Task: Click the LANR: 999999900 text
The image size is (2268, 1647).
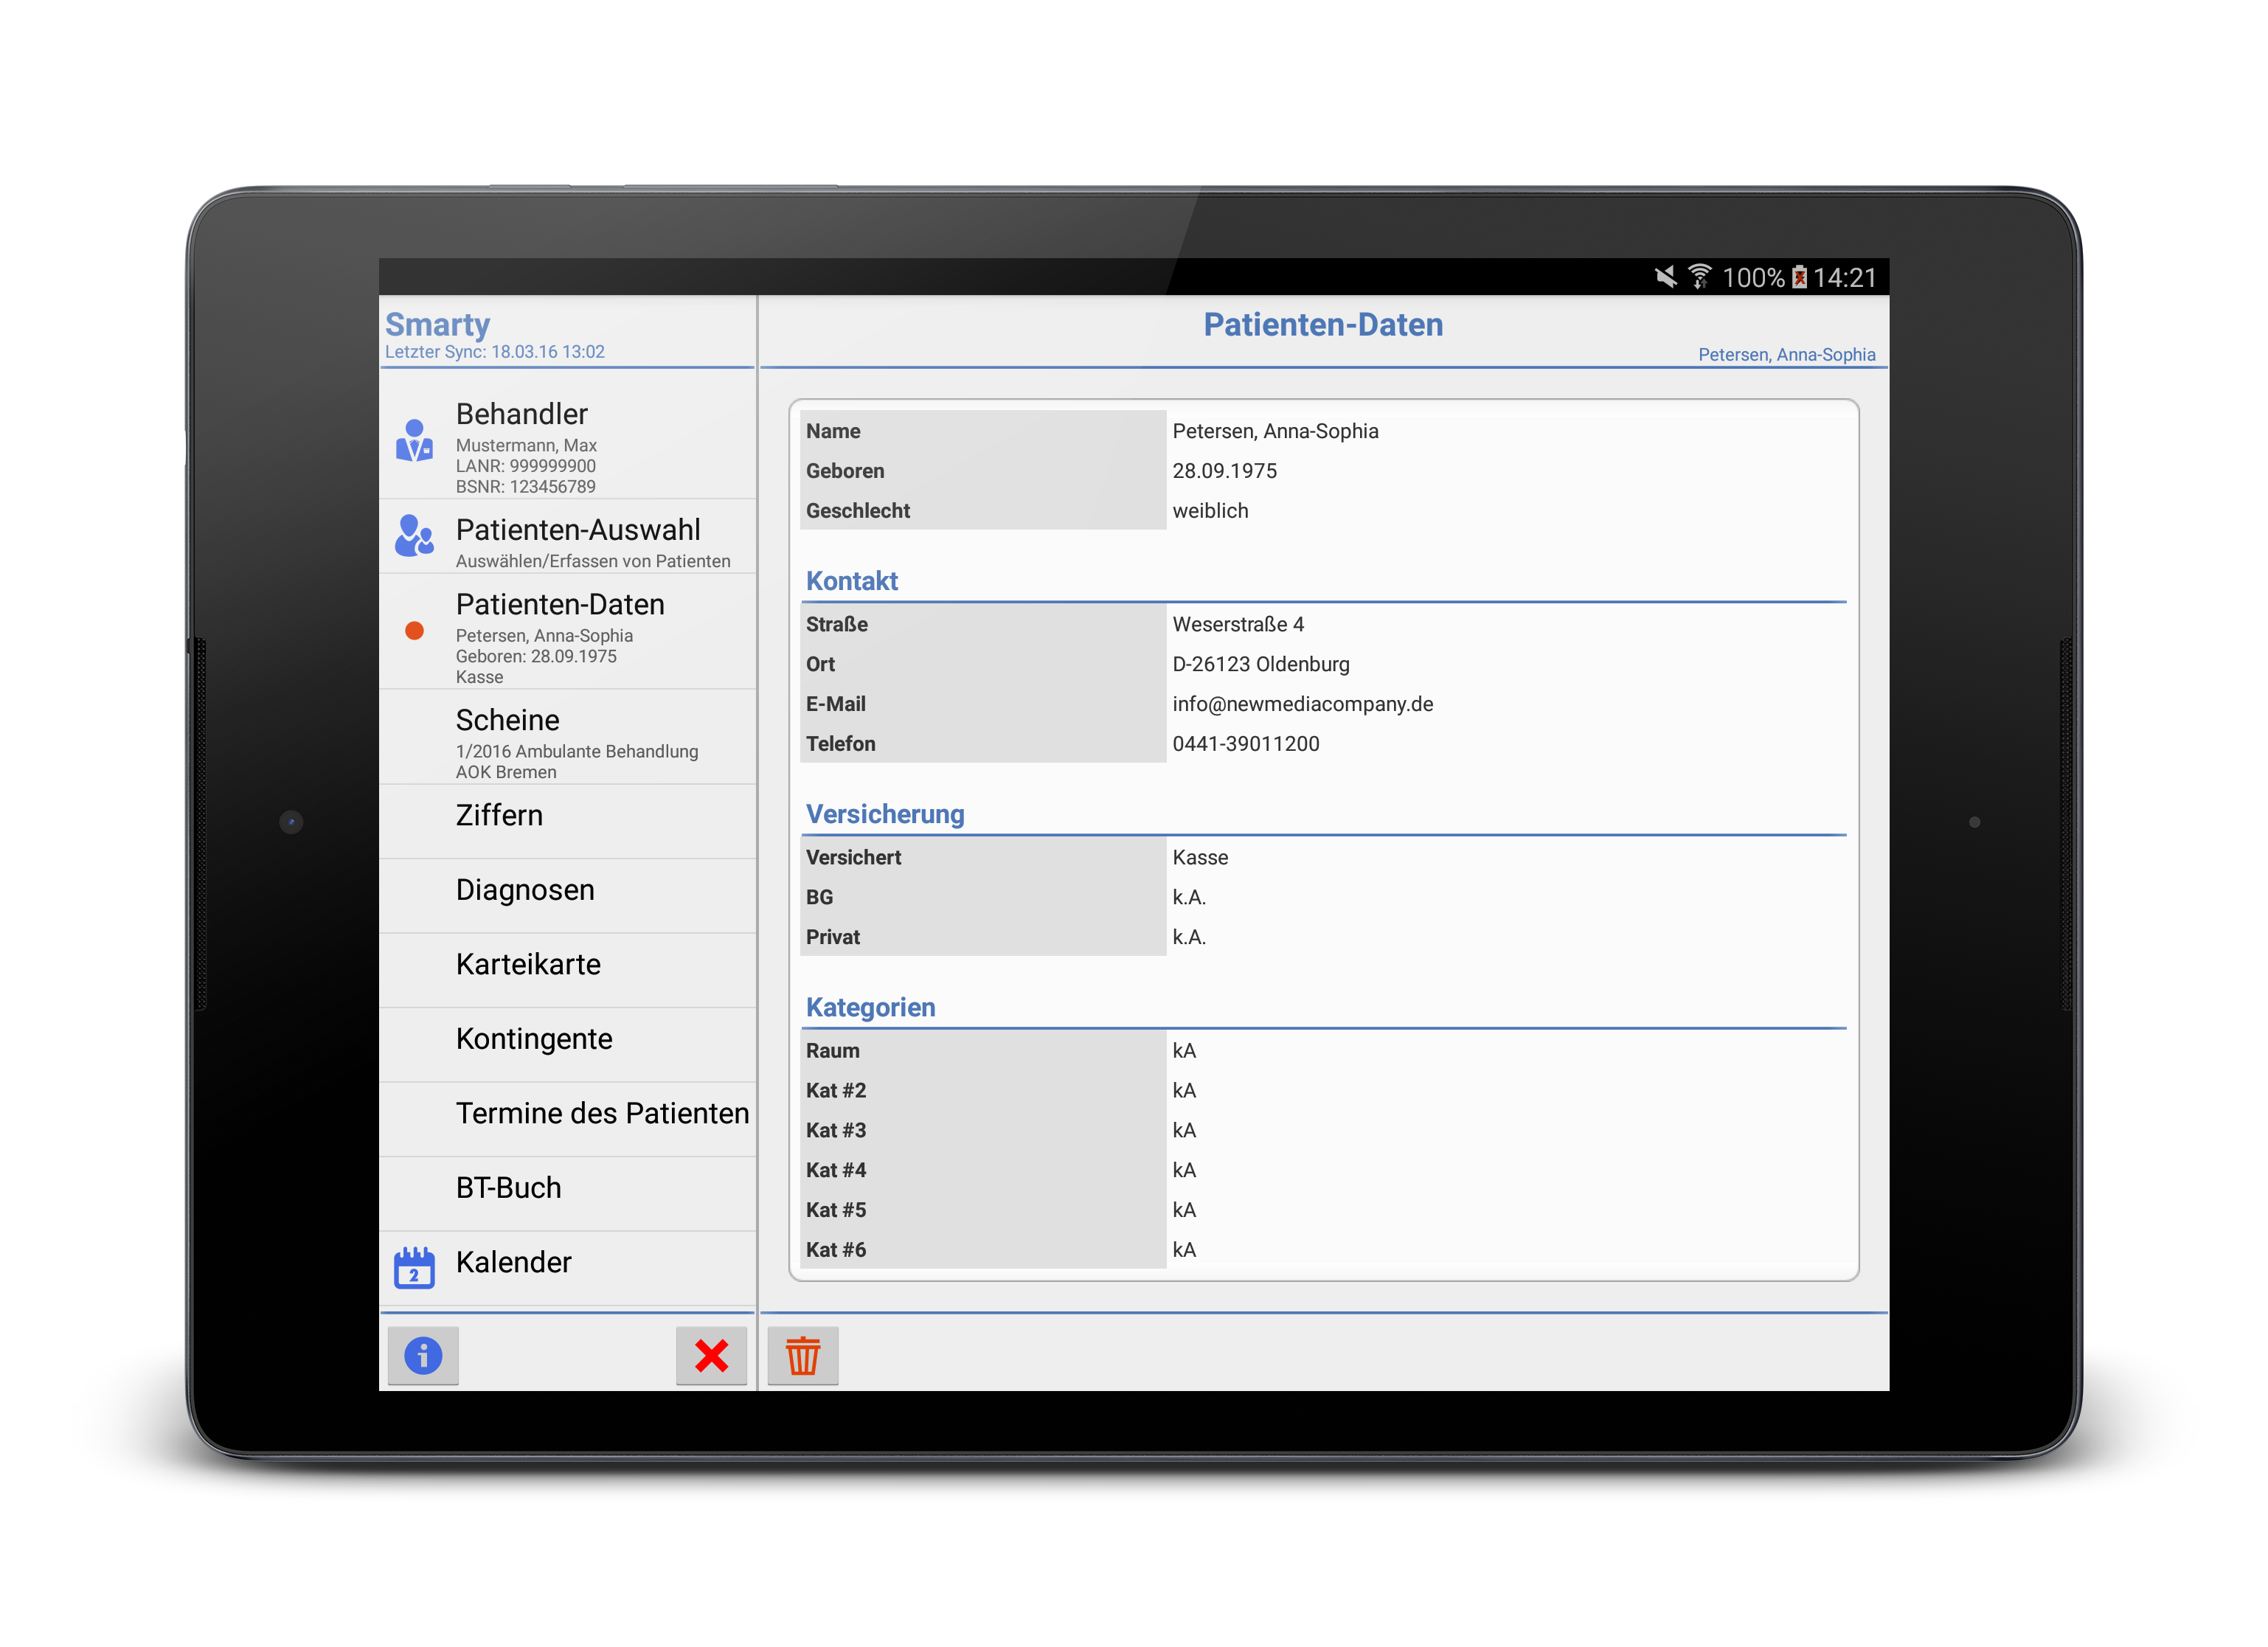Action: pyautogui.click(x=525, y=466)
